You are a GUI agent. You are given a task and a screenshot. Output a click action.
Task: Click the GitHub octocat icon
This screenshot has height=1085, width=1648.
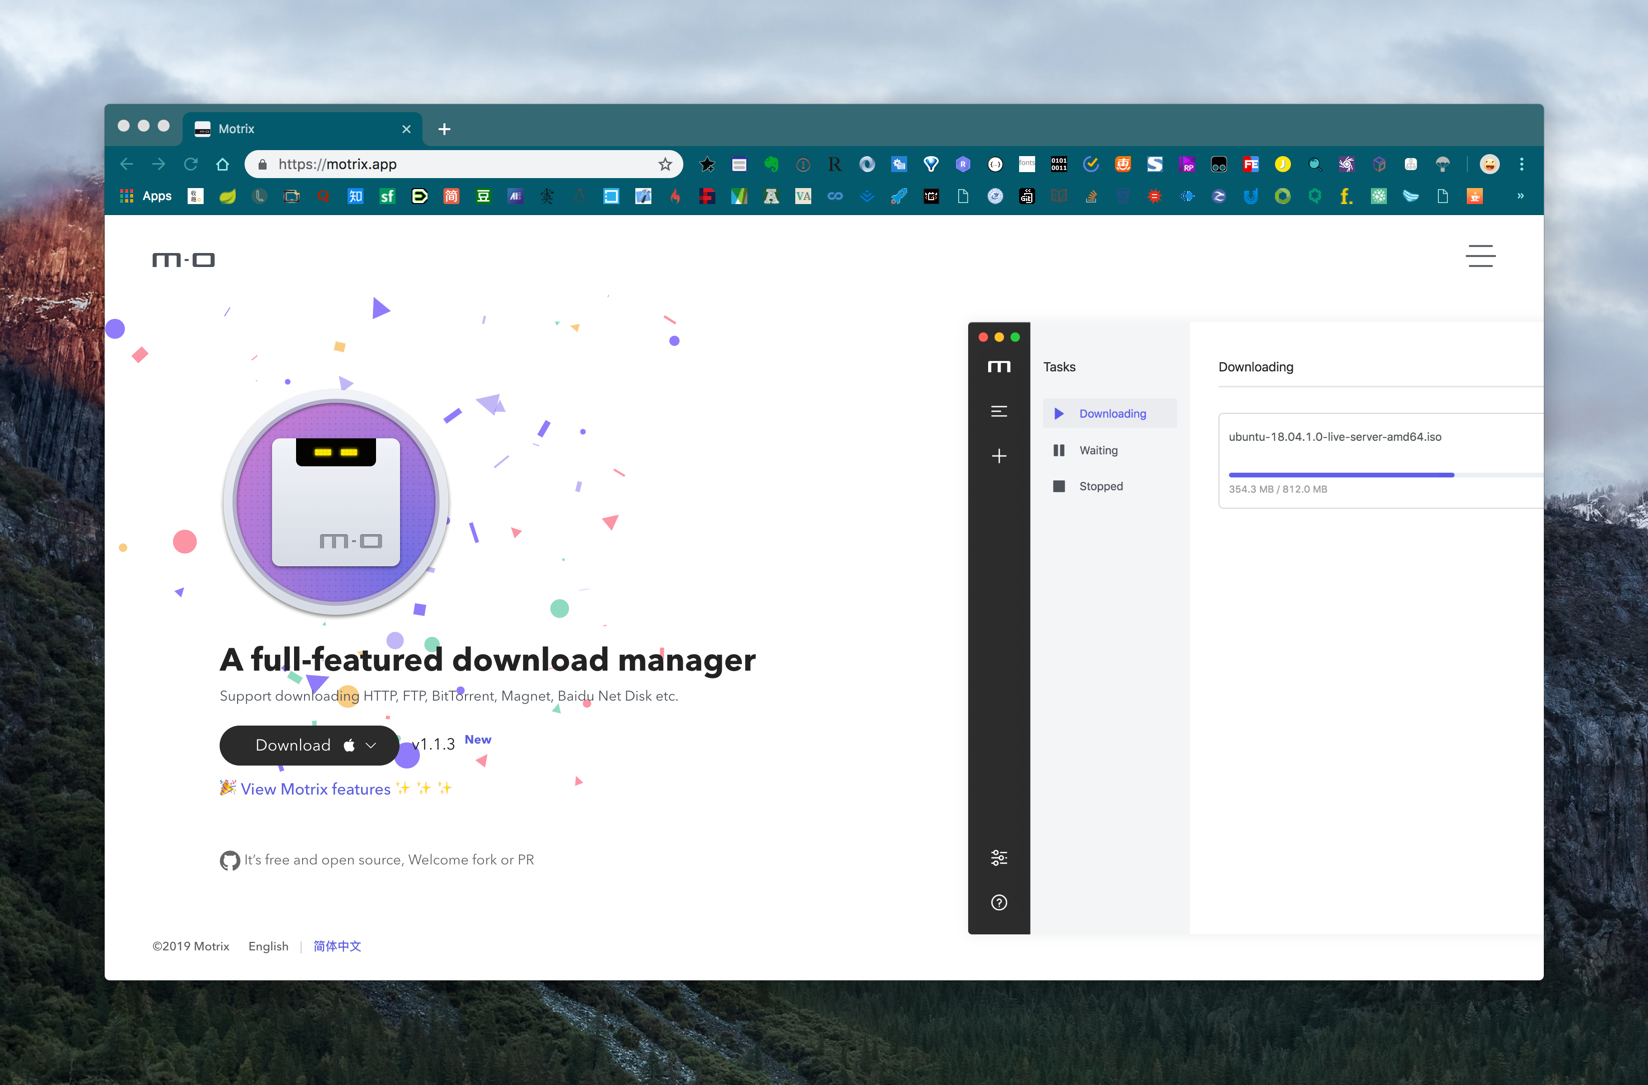click(230, 860)
